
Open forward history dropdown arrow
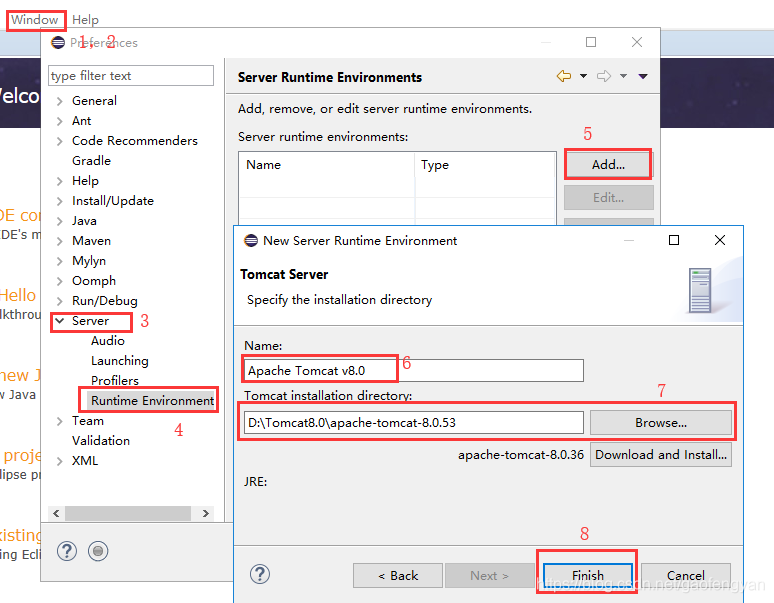[x=623, y=76]
